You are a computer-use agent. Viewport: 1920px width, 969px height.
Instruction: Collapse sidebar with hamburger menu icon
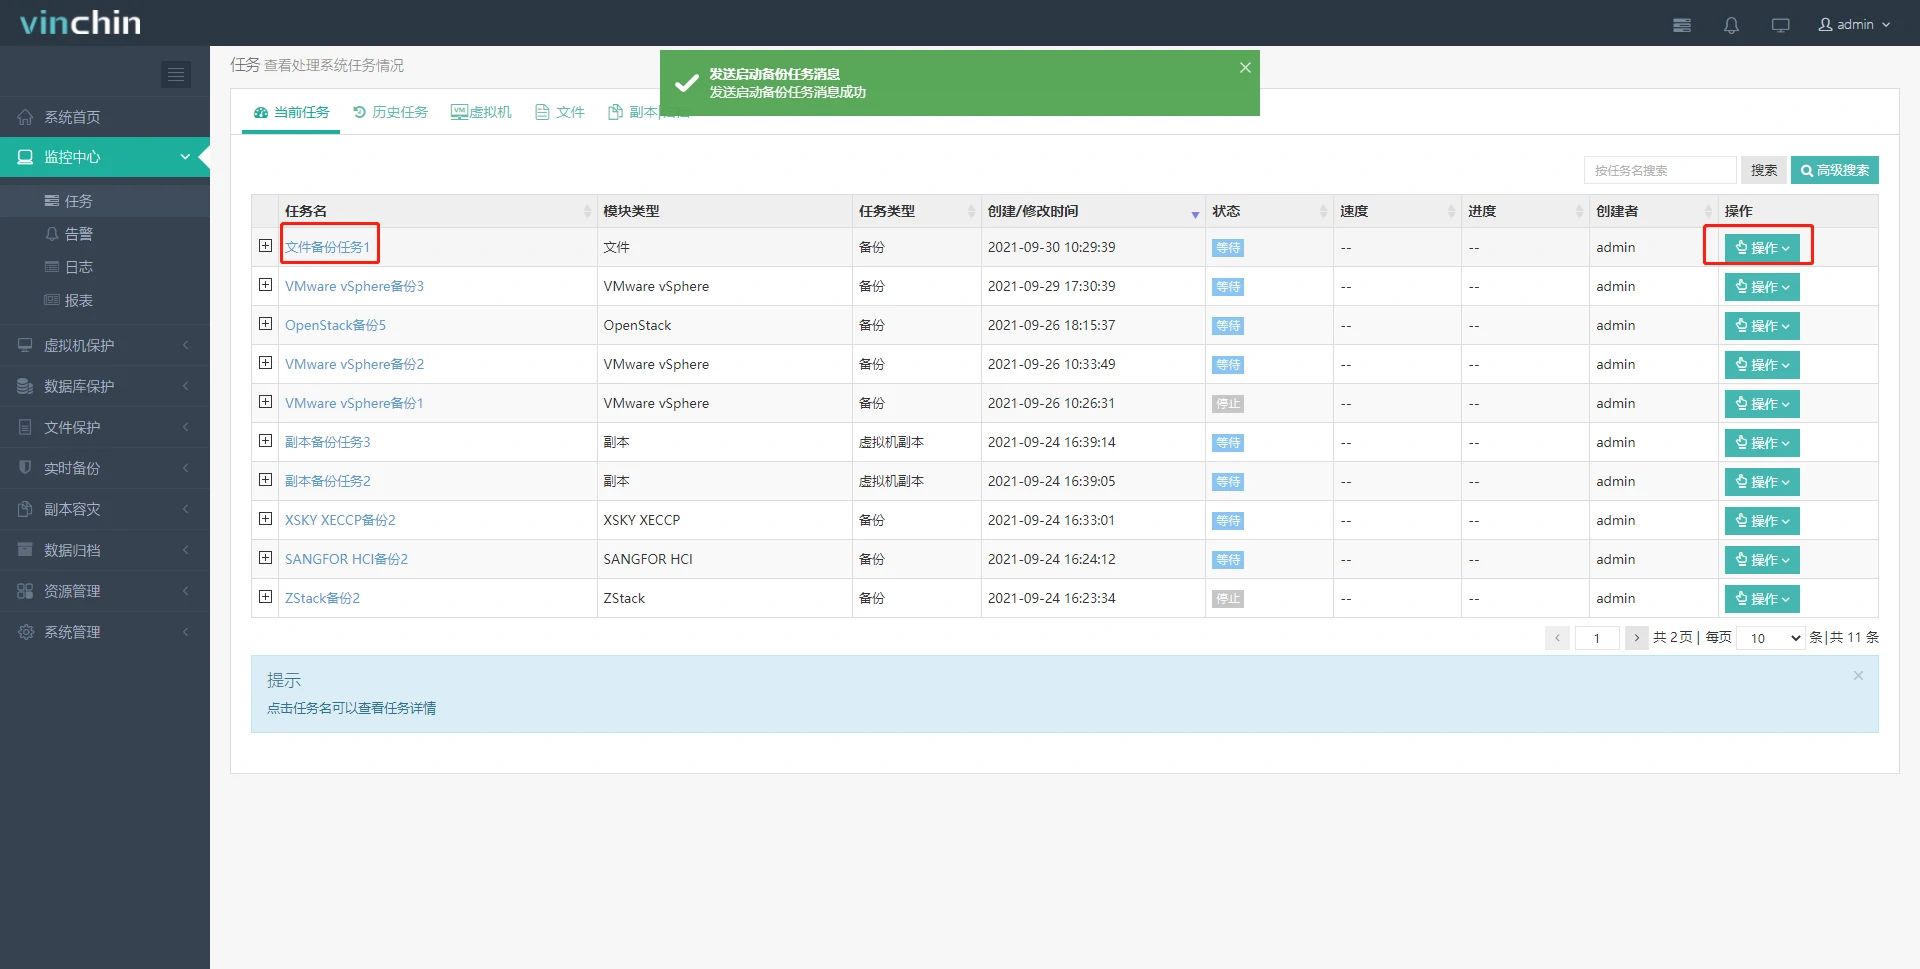176,74
